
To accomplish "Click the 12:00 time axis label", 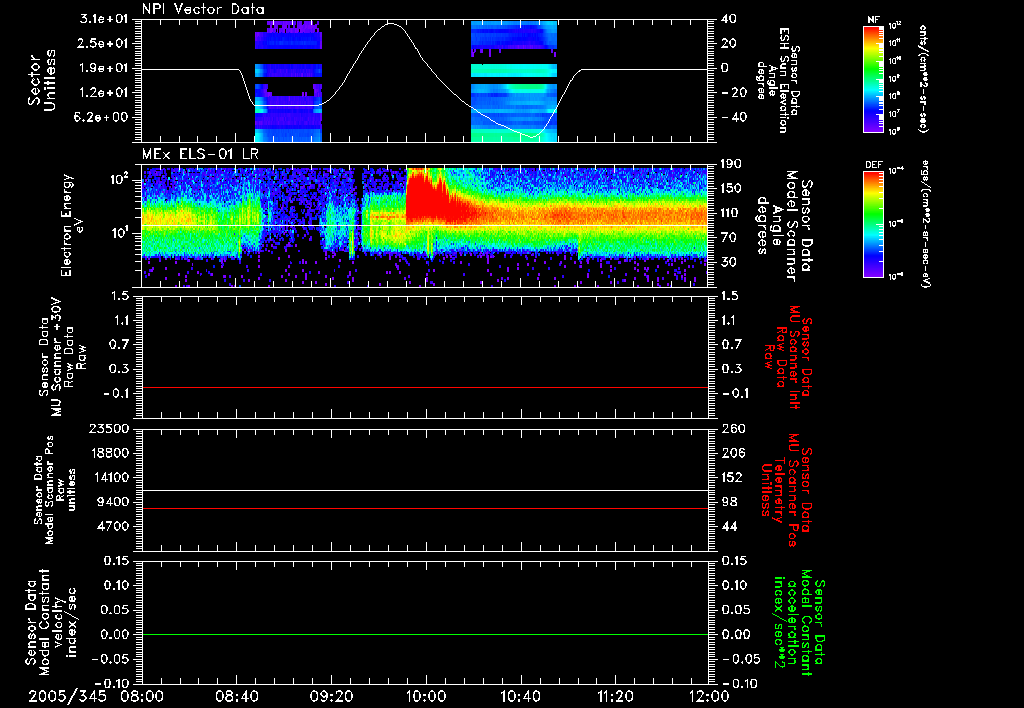I will [709, 696].
